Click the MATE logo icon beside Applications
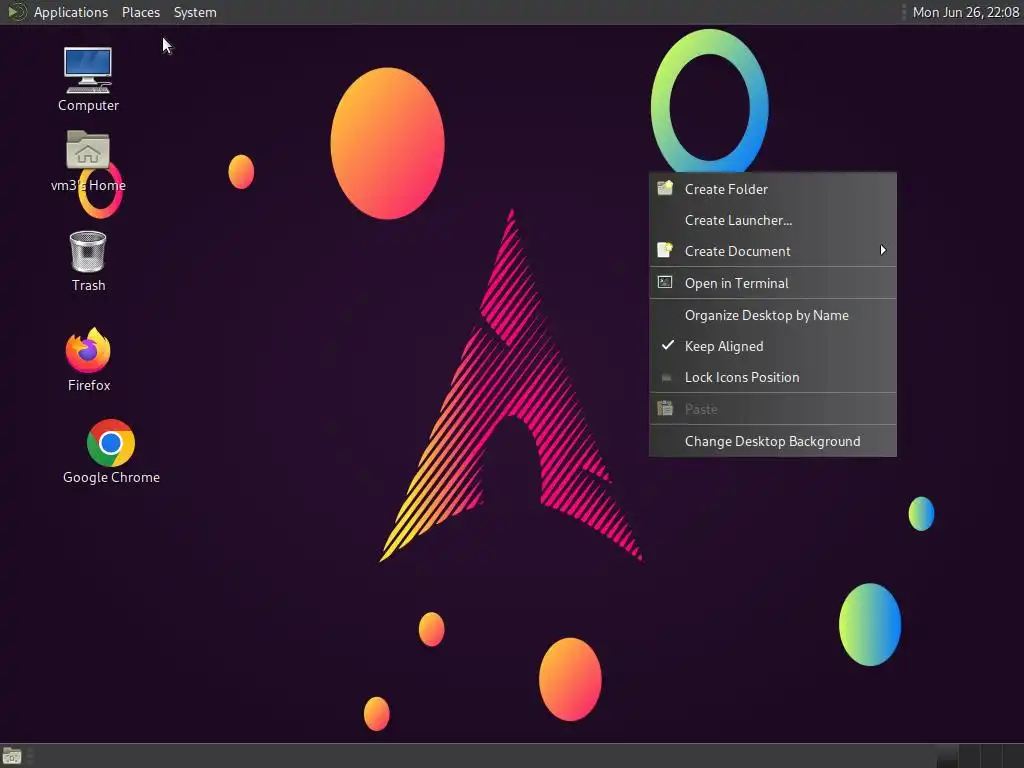This screenshot has width=1024, height=768. 16,12
